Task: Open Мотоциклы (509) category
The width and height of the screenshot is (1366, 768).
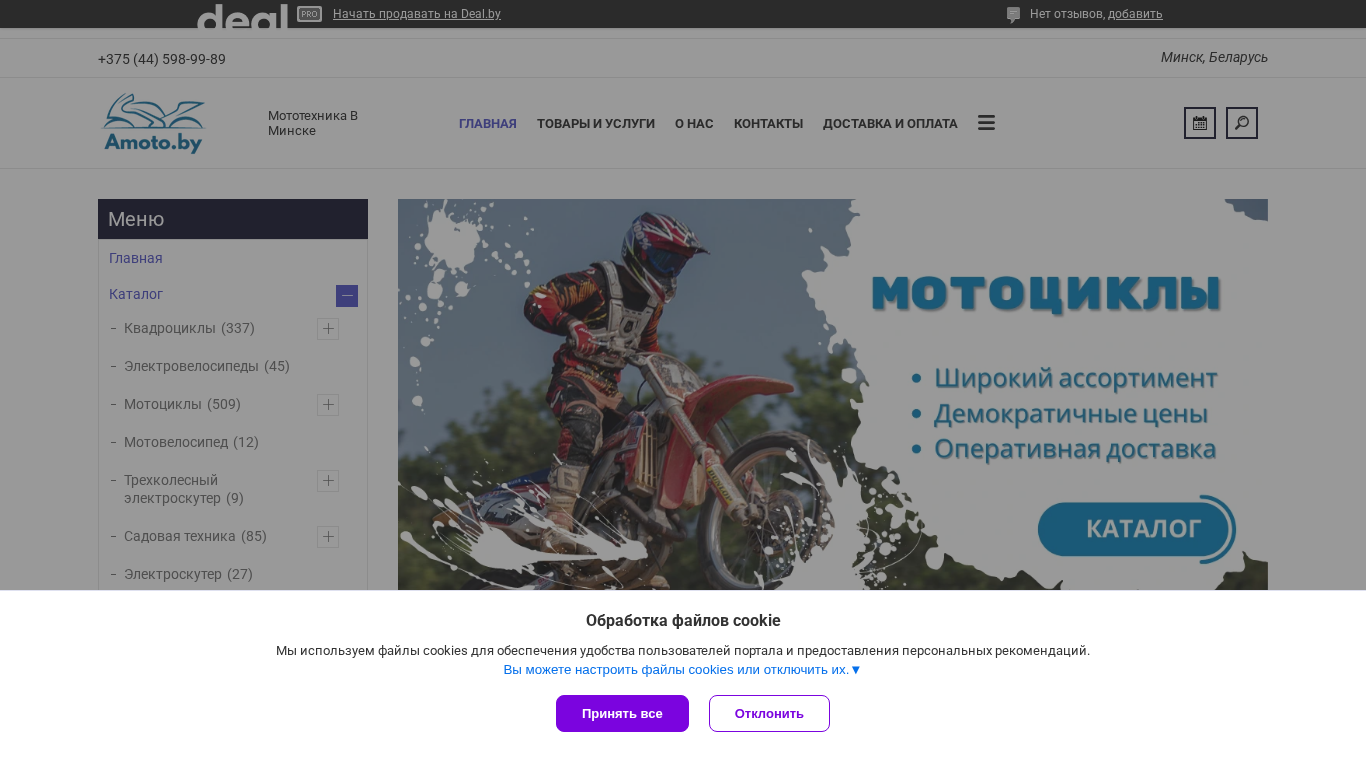Action: [182, 404]
